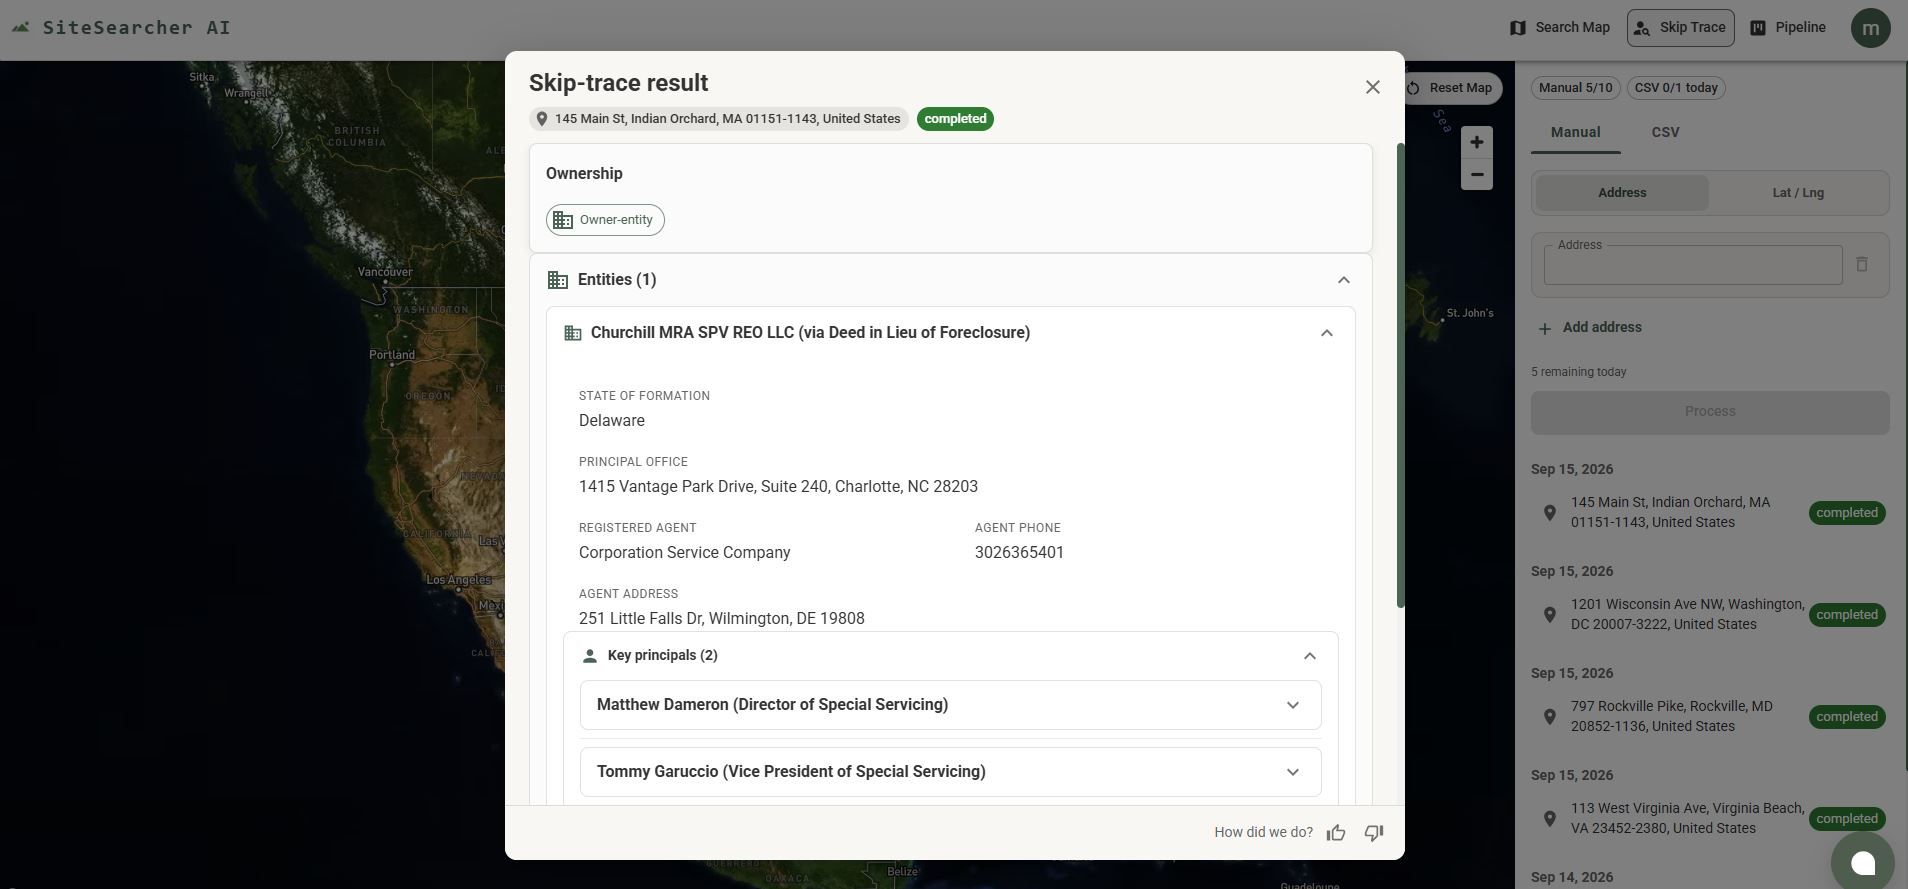Click the Manual 5/10 quota chip
This screenshot has width=1908, height=889.
pos(1575,88)
